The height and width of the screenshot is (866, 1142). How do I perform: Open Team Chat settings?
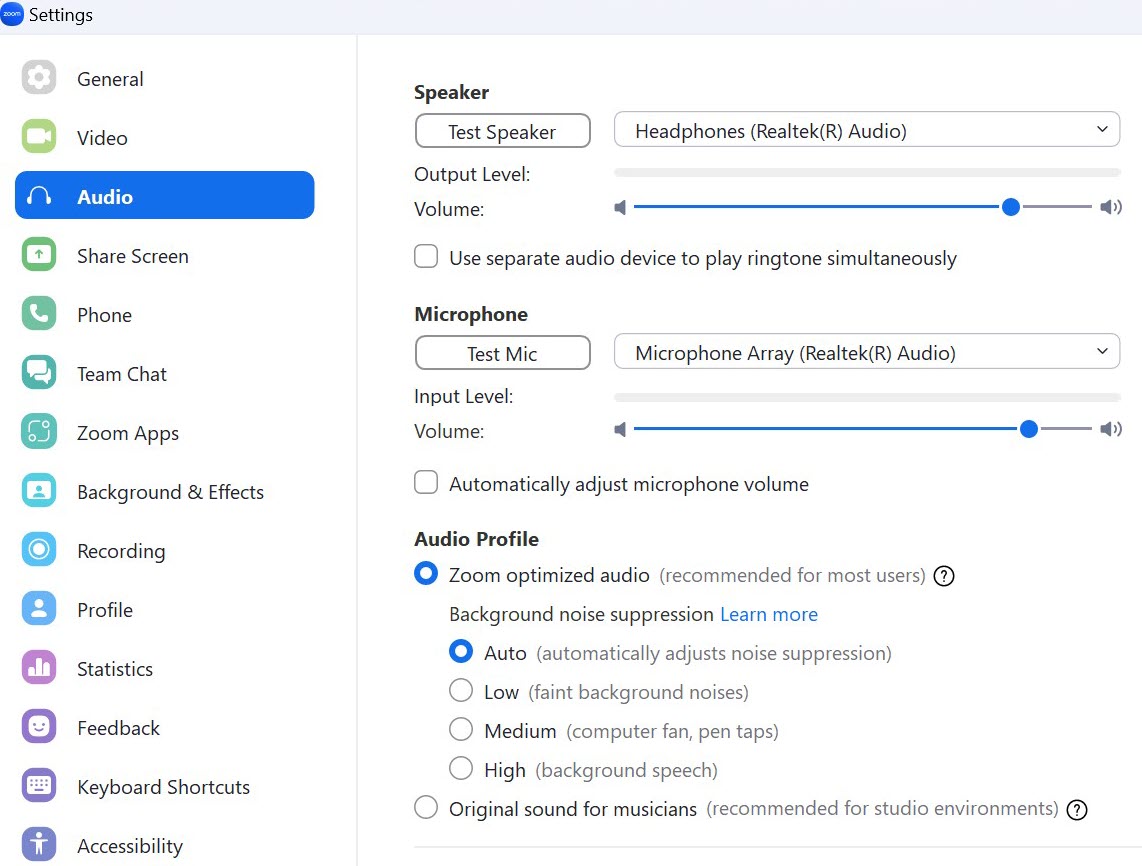pos(165,374)
